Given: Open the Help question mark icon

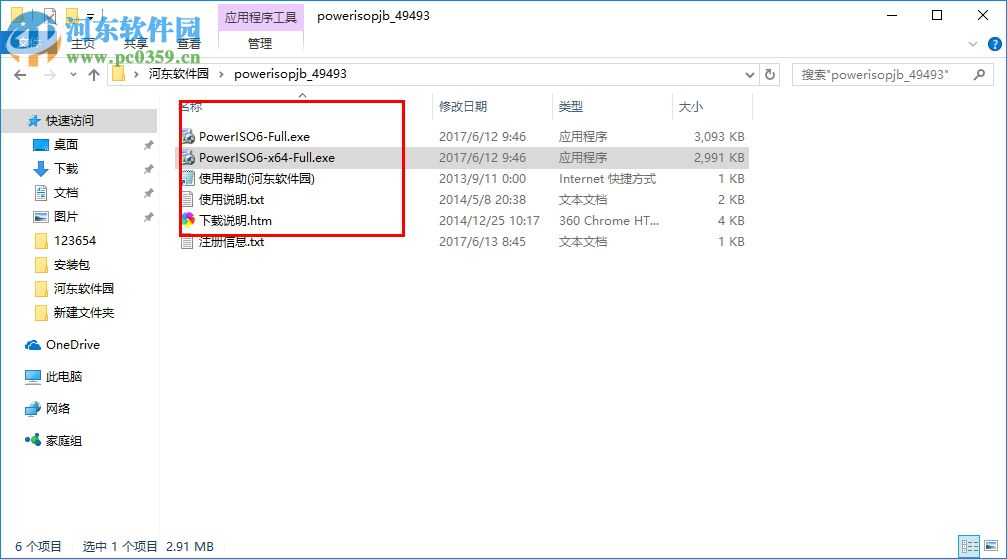Looking at the screenshot, I should pos(994,44).
